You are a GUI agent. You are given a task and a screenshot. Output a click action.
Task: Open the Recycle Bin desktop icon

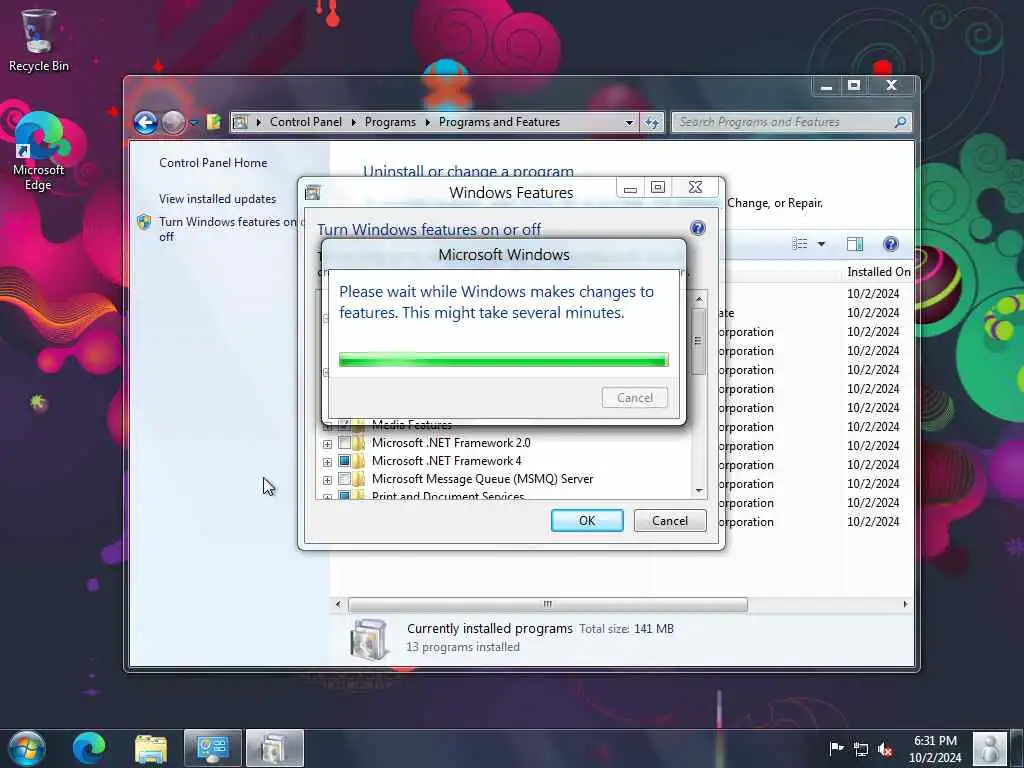(x=38, y=40)
